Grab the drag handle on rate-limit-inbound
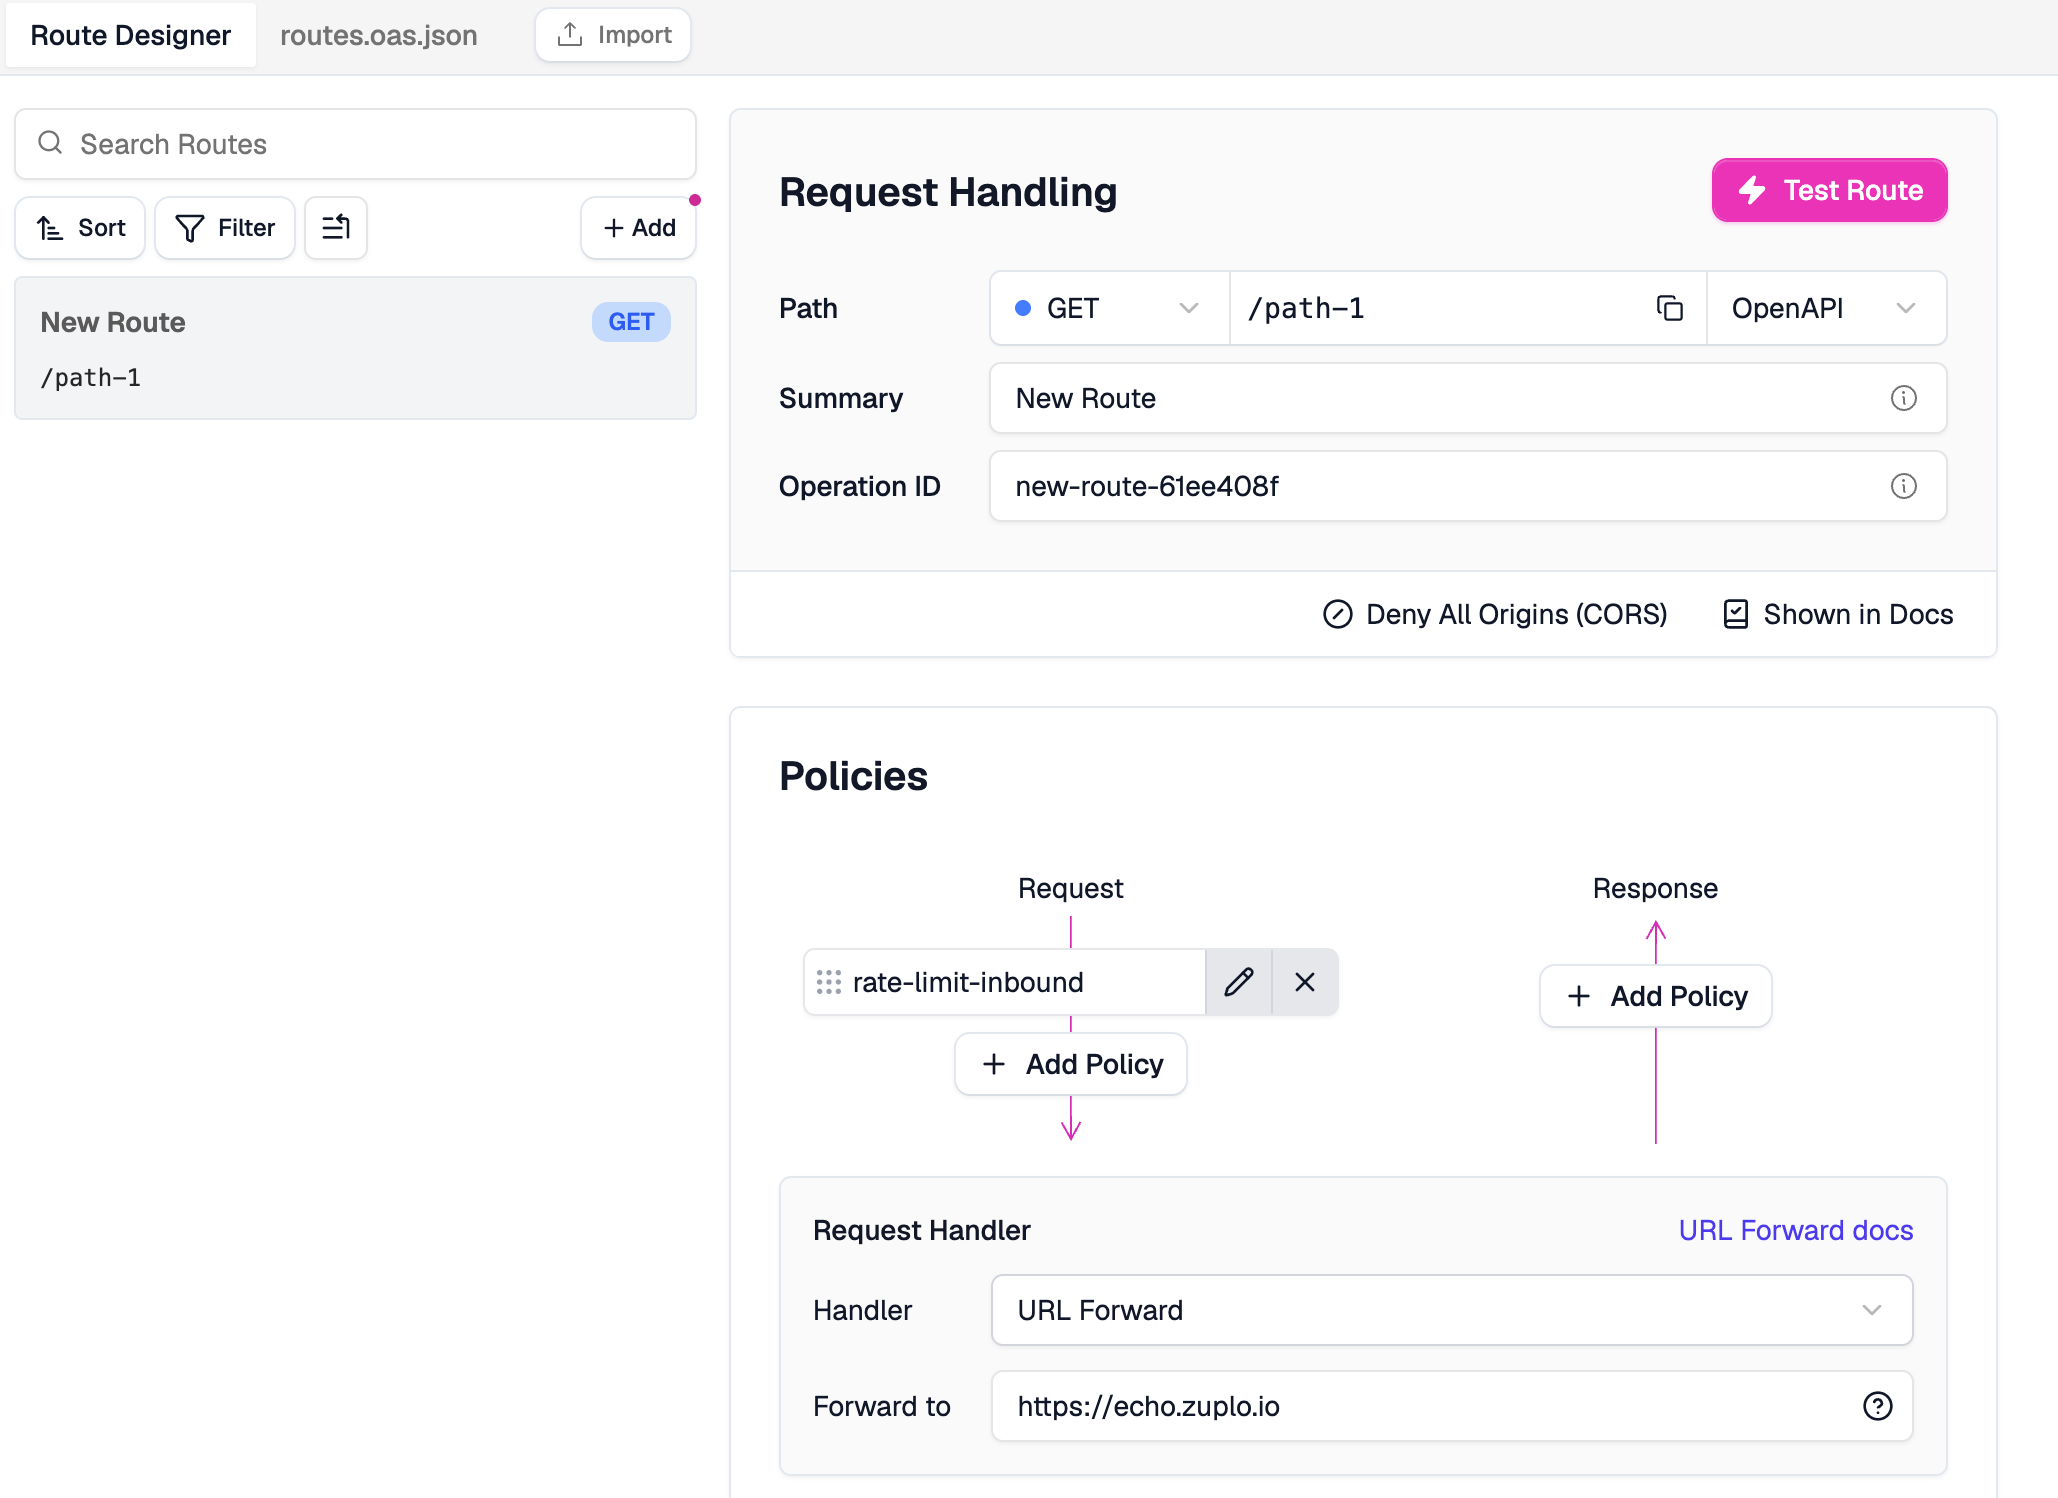Screen dimensions: 2058x1498 point(829,982)
